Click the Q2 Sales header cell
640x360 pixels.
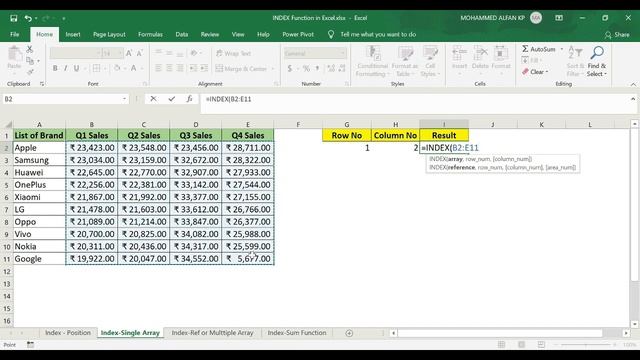click(x=144, y=135)
